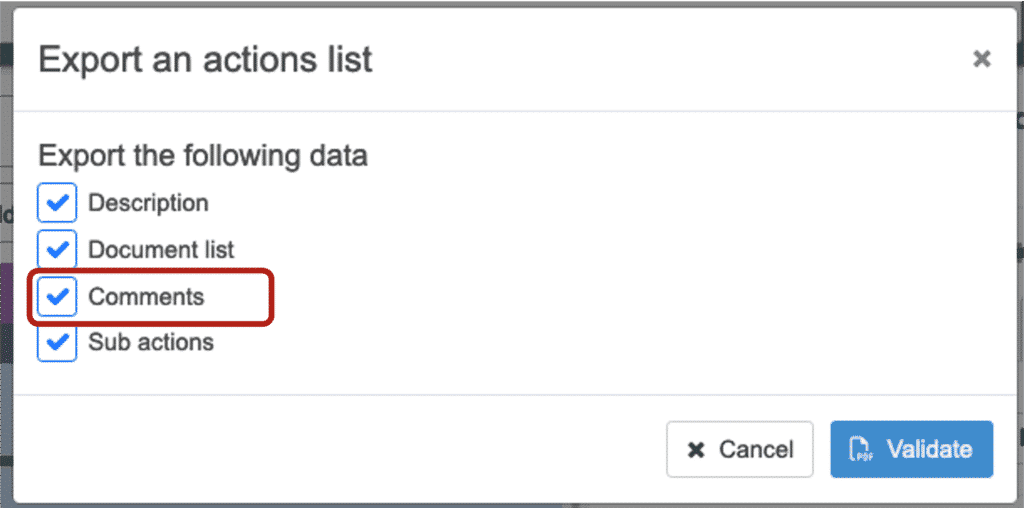
Task: Click the blue checkmark beside Sub actions
Action: (57, 342)
